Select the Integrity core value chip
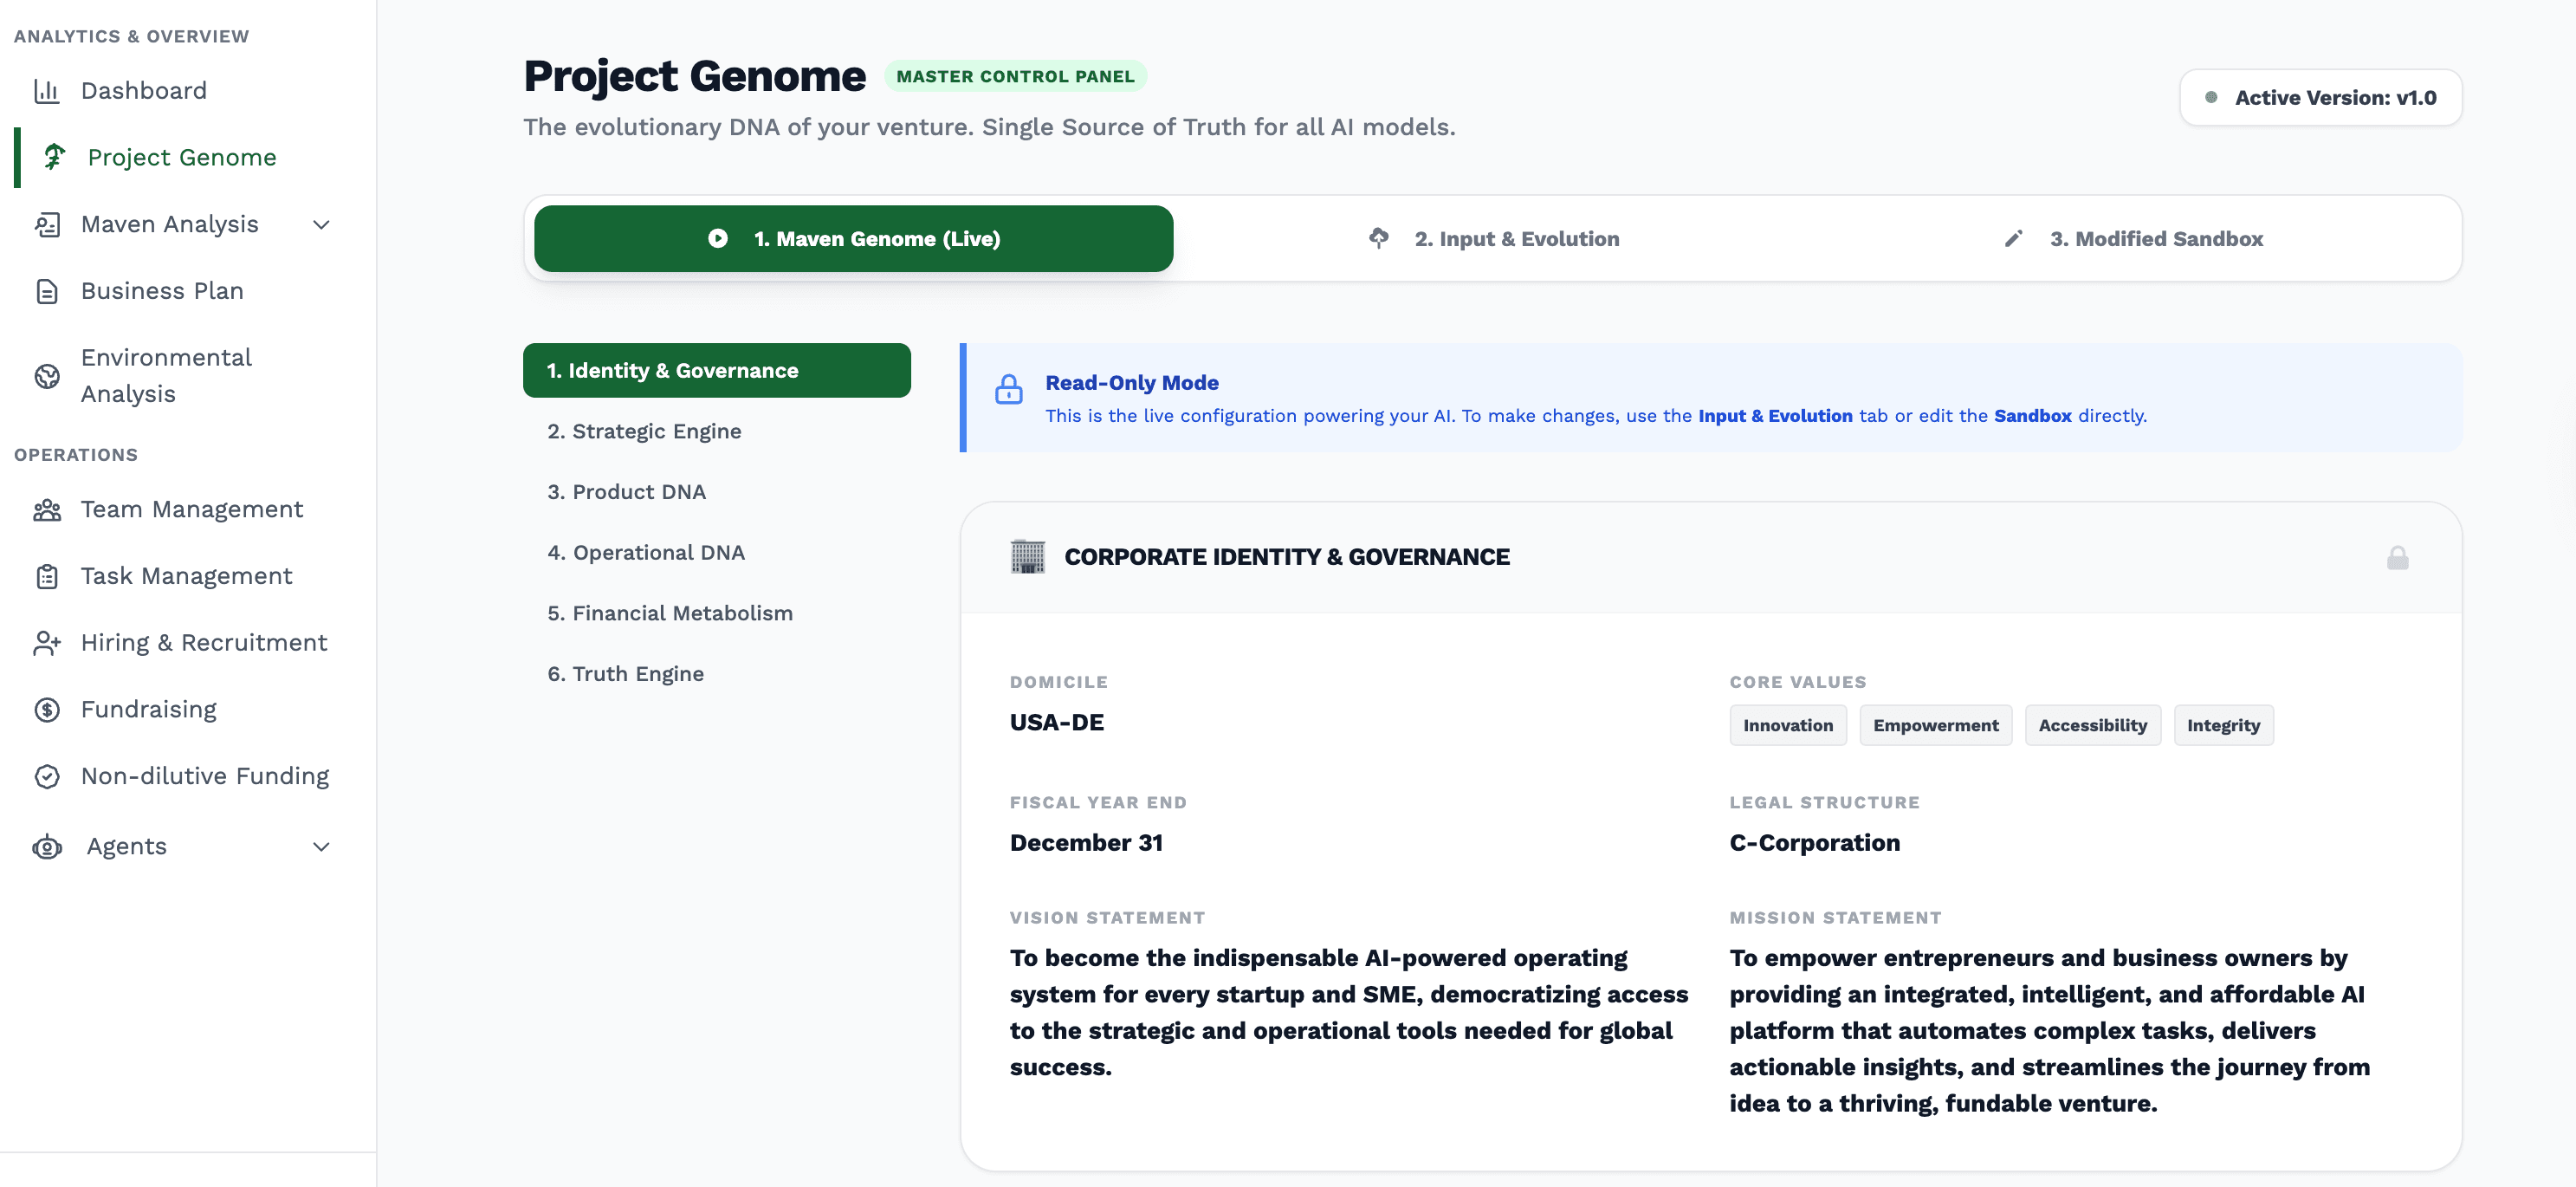This screenshot has height=1187, width=2576. click(x=2224, y=725)
